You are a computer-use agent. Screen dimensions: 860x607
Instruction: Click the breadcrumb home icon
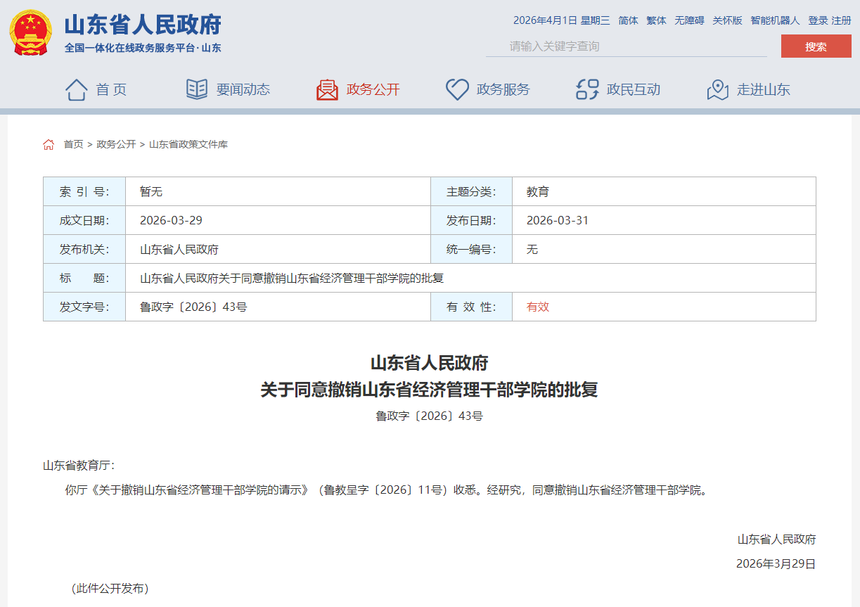coord(49,144)
